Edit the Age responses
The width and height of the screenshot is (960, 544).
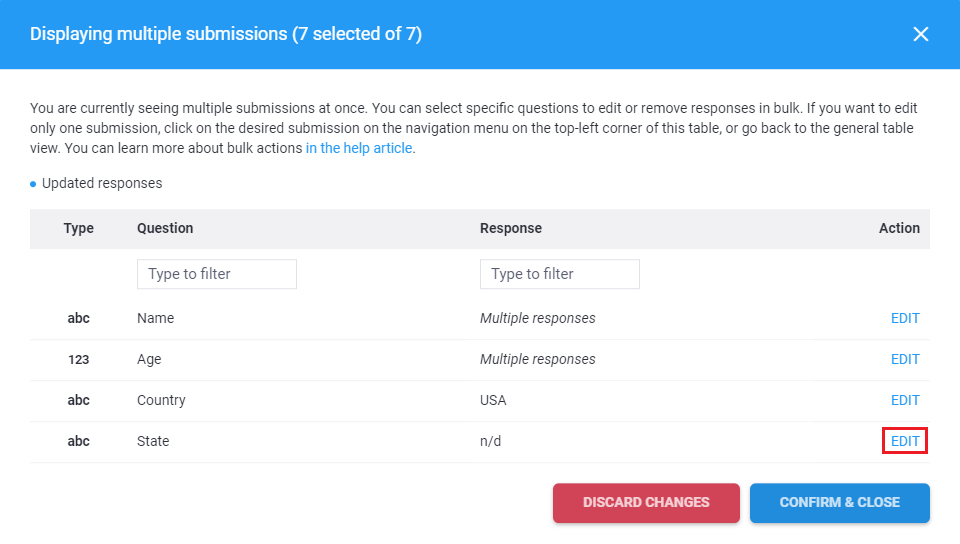coord(905,359)
